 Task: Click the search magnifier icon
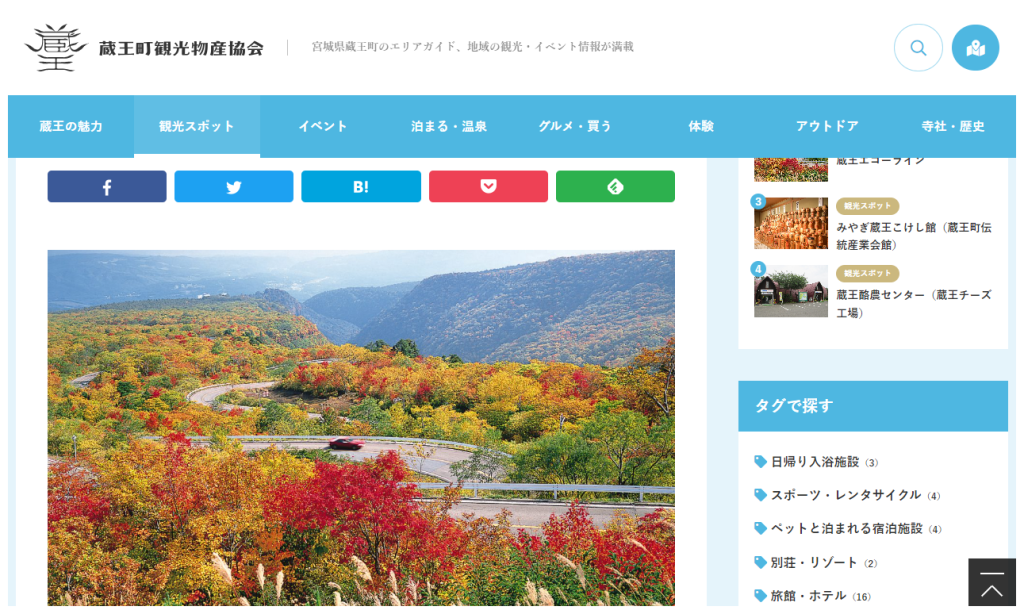click(x=917, y=48)
